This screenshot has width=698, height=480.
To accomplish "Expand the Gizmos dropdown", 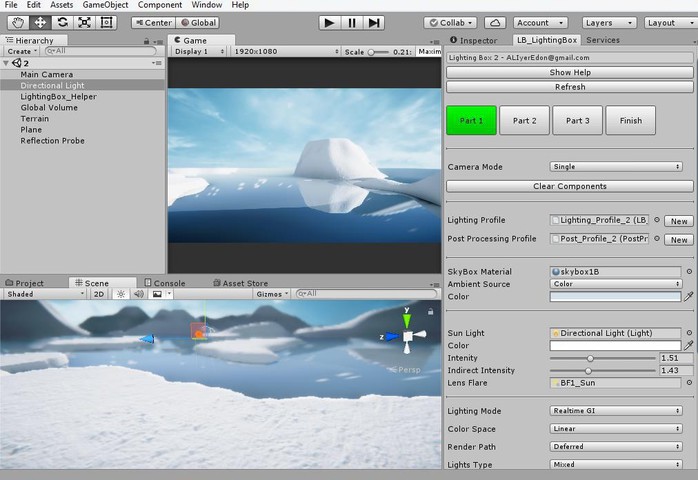I will coord(272,294).
